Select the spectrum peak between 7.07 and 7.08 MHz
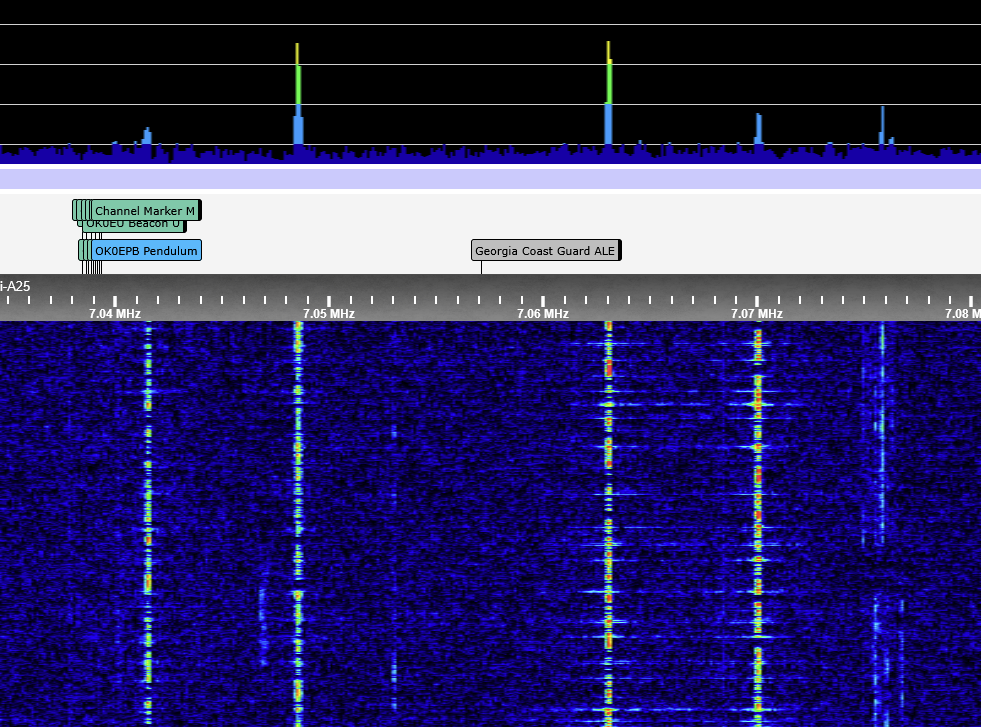This screenshot has width=981, height=727. tap(882, 127)
